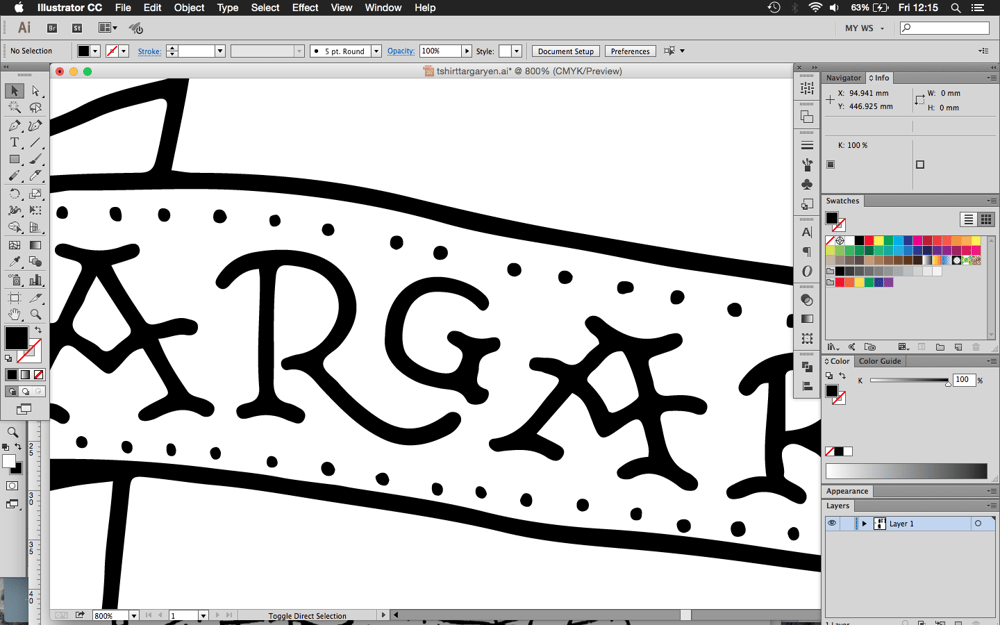Pick the Line Segment tool
Viewport: 1000px width, 625px height.
35,142
